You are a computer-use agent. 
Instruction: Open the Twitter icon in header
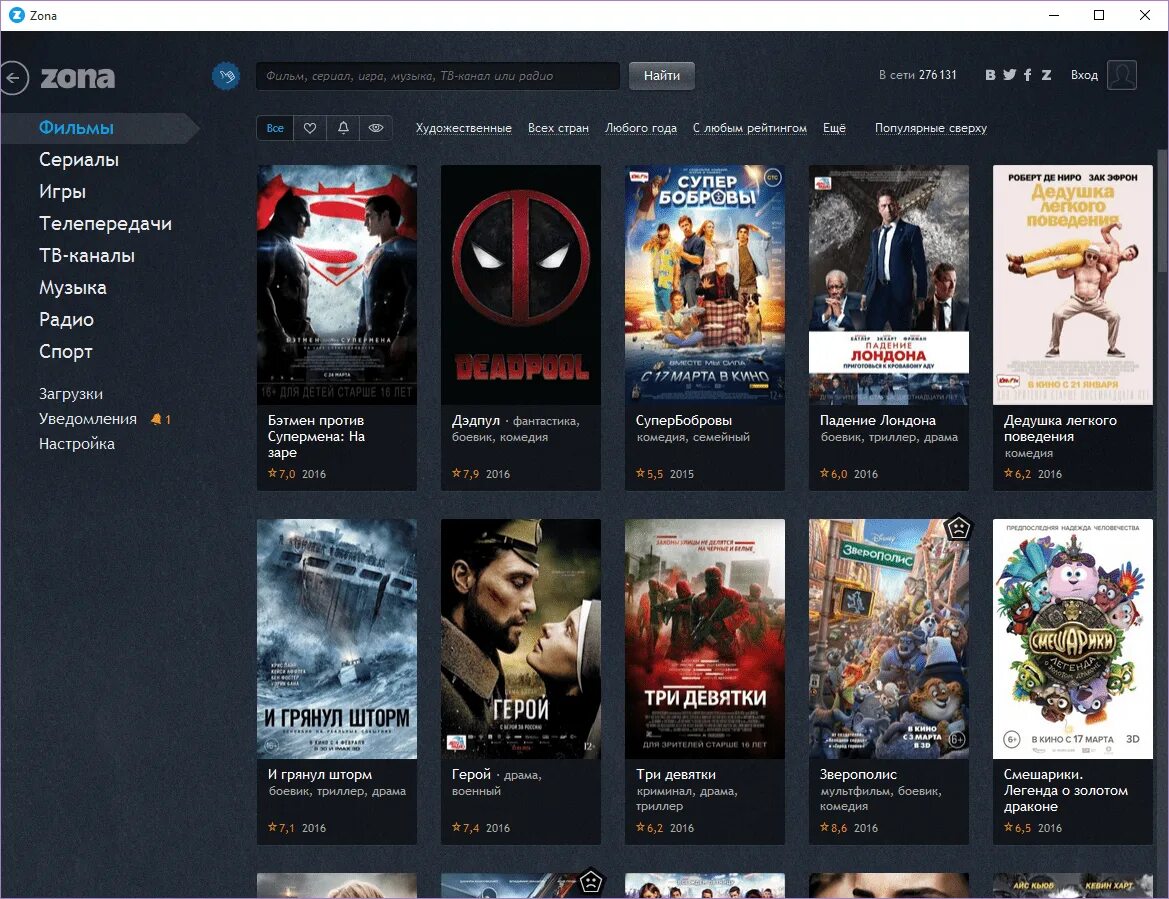tap(1009, 75)
